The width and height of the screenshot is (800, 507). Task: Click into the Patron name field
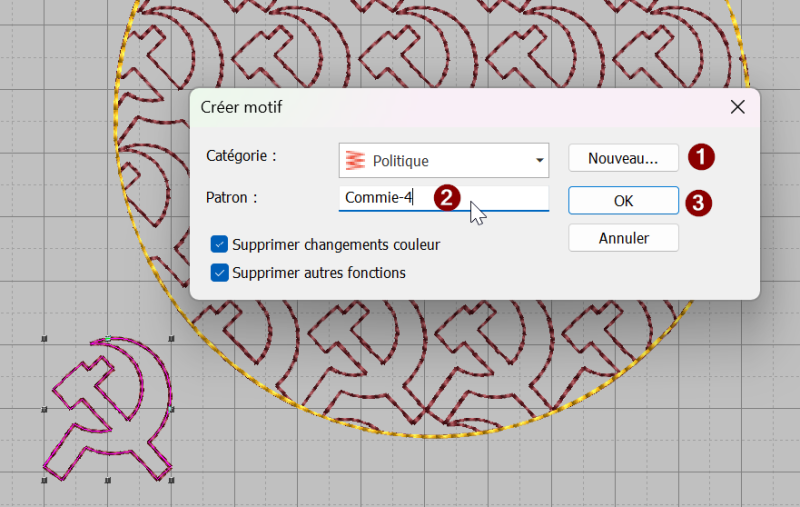[444, 198]
